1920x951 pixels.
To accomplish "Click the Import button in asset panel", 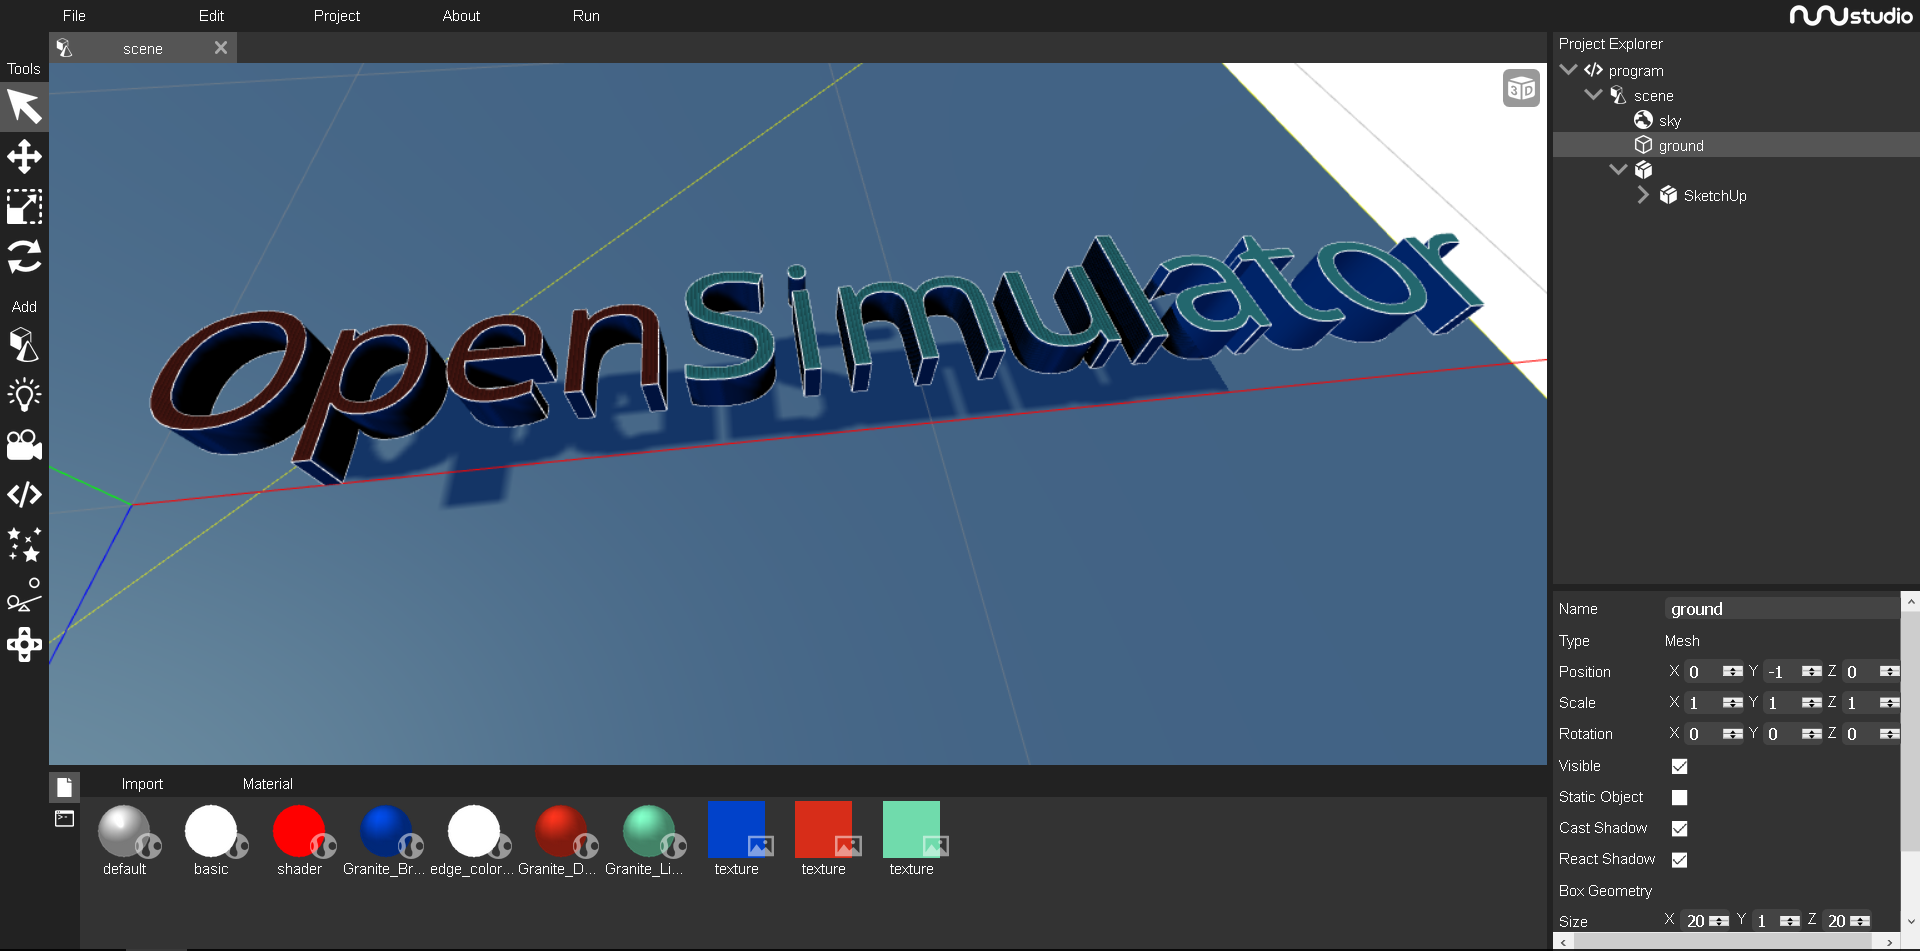I will point(142,784).
